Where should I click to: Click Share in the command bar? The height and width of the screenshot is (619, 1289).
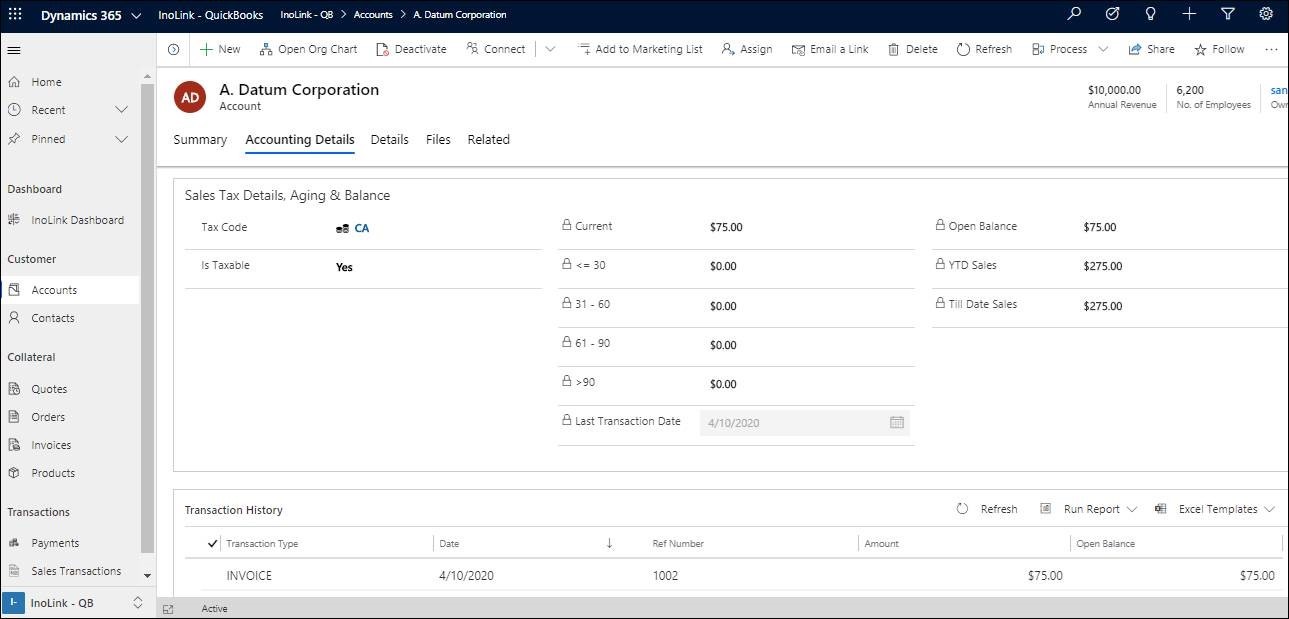point(1152,49)
